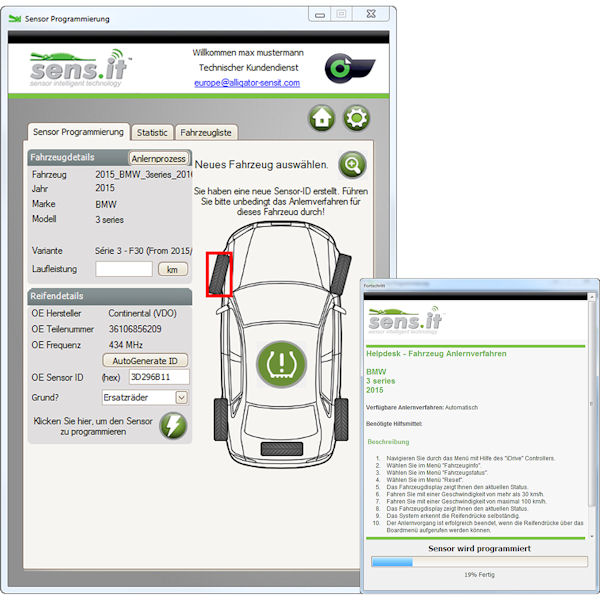Screen dimensions: 600x600
Task: Click the 'Continental (VDO)' manufacturer value
Action: point(142,313)
